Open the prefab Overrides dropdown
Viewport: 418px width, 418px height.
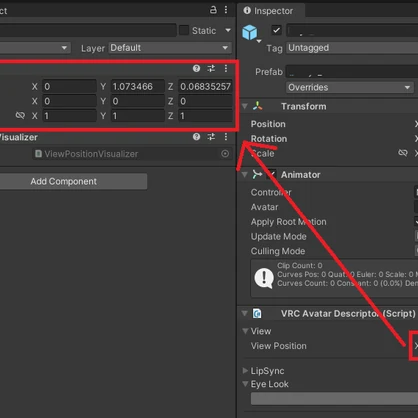pyautogui.click(x=349, y=87)
